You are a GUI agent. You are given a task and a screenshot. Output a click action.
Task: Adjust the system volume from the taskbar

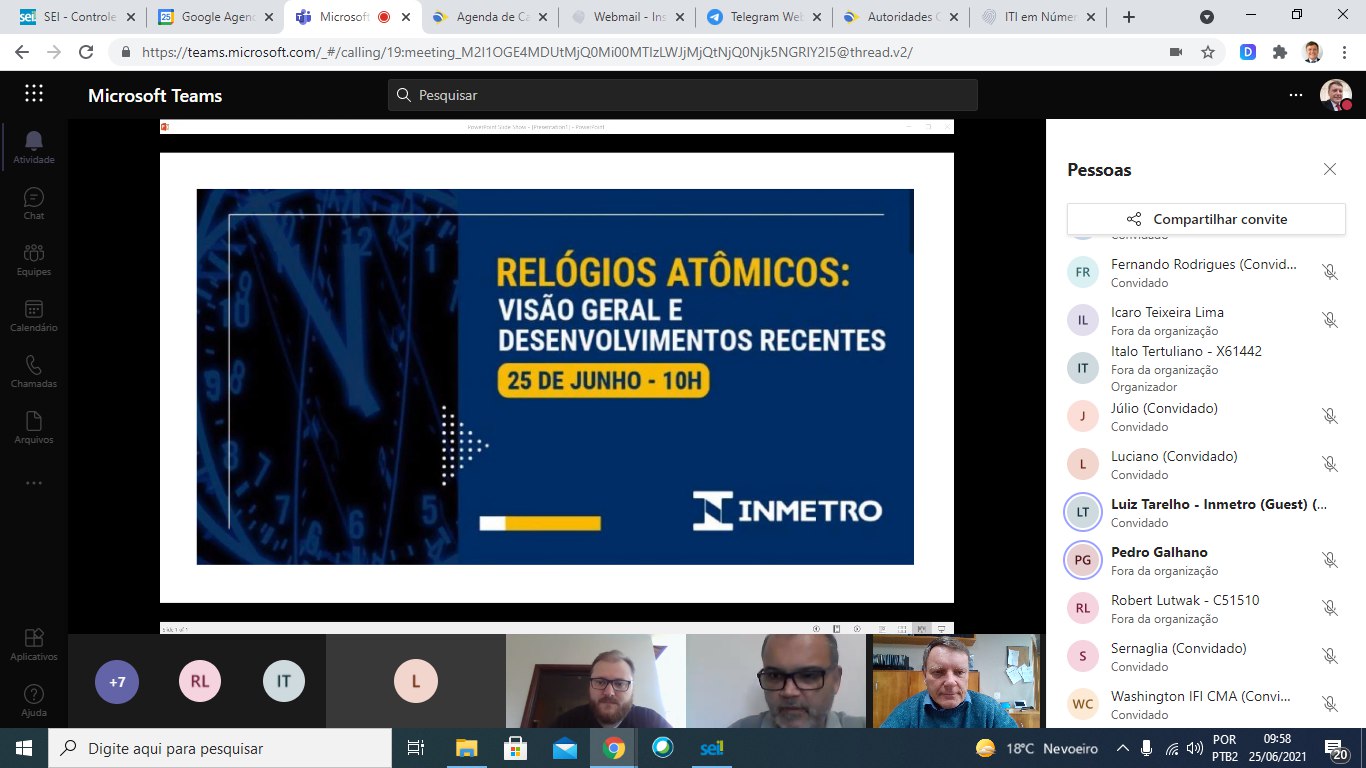1194,746
